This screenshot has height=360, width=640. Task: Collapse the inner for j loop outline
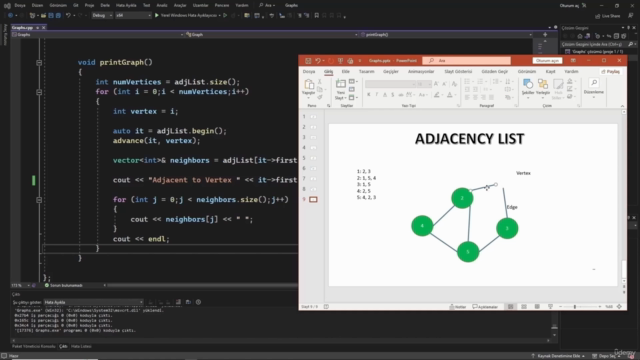point(39,200)
